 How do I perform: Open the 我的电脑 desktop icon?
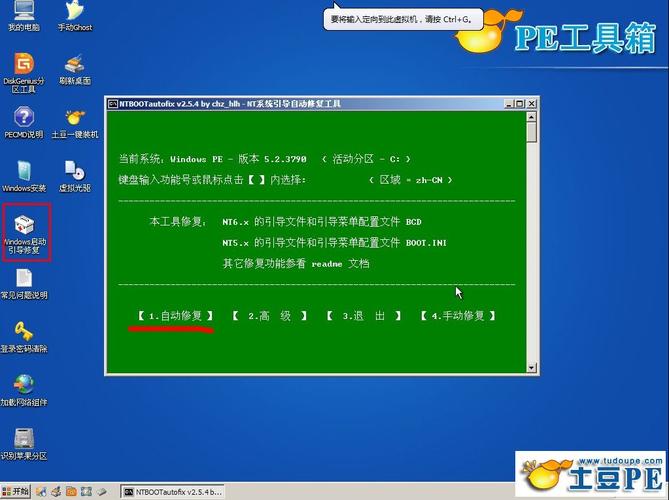pos(23,12)
